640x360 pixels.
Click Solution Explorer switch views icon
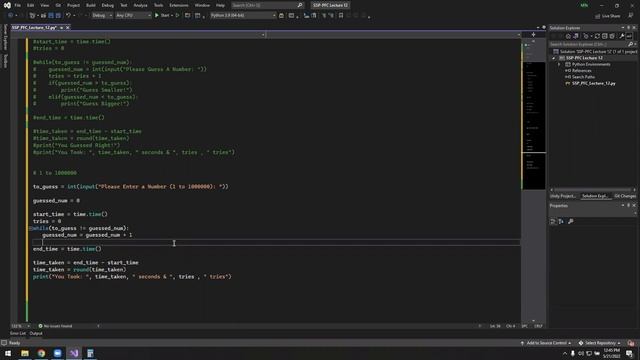click(576, 36)
